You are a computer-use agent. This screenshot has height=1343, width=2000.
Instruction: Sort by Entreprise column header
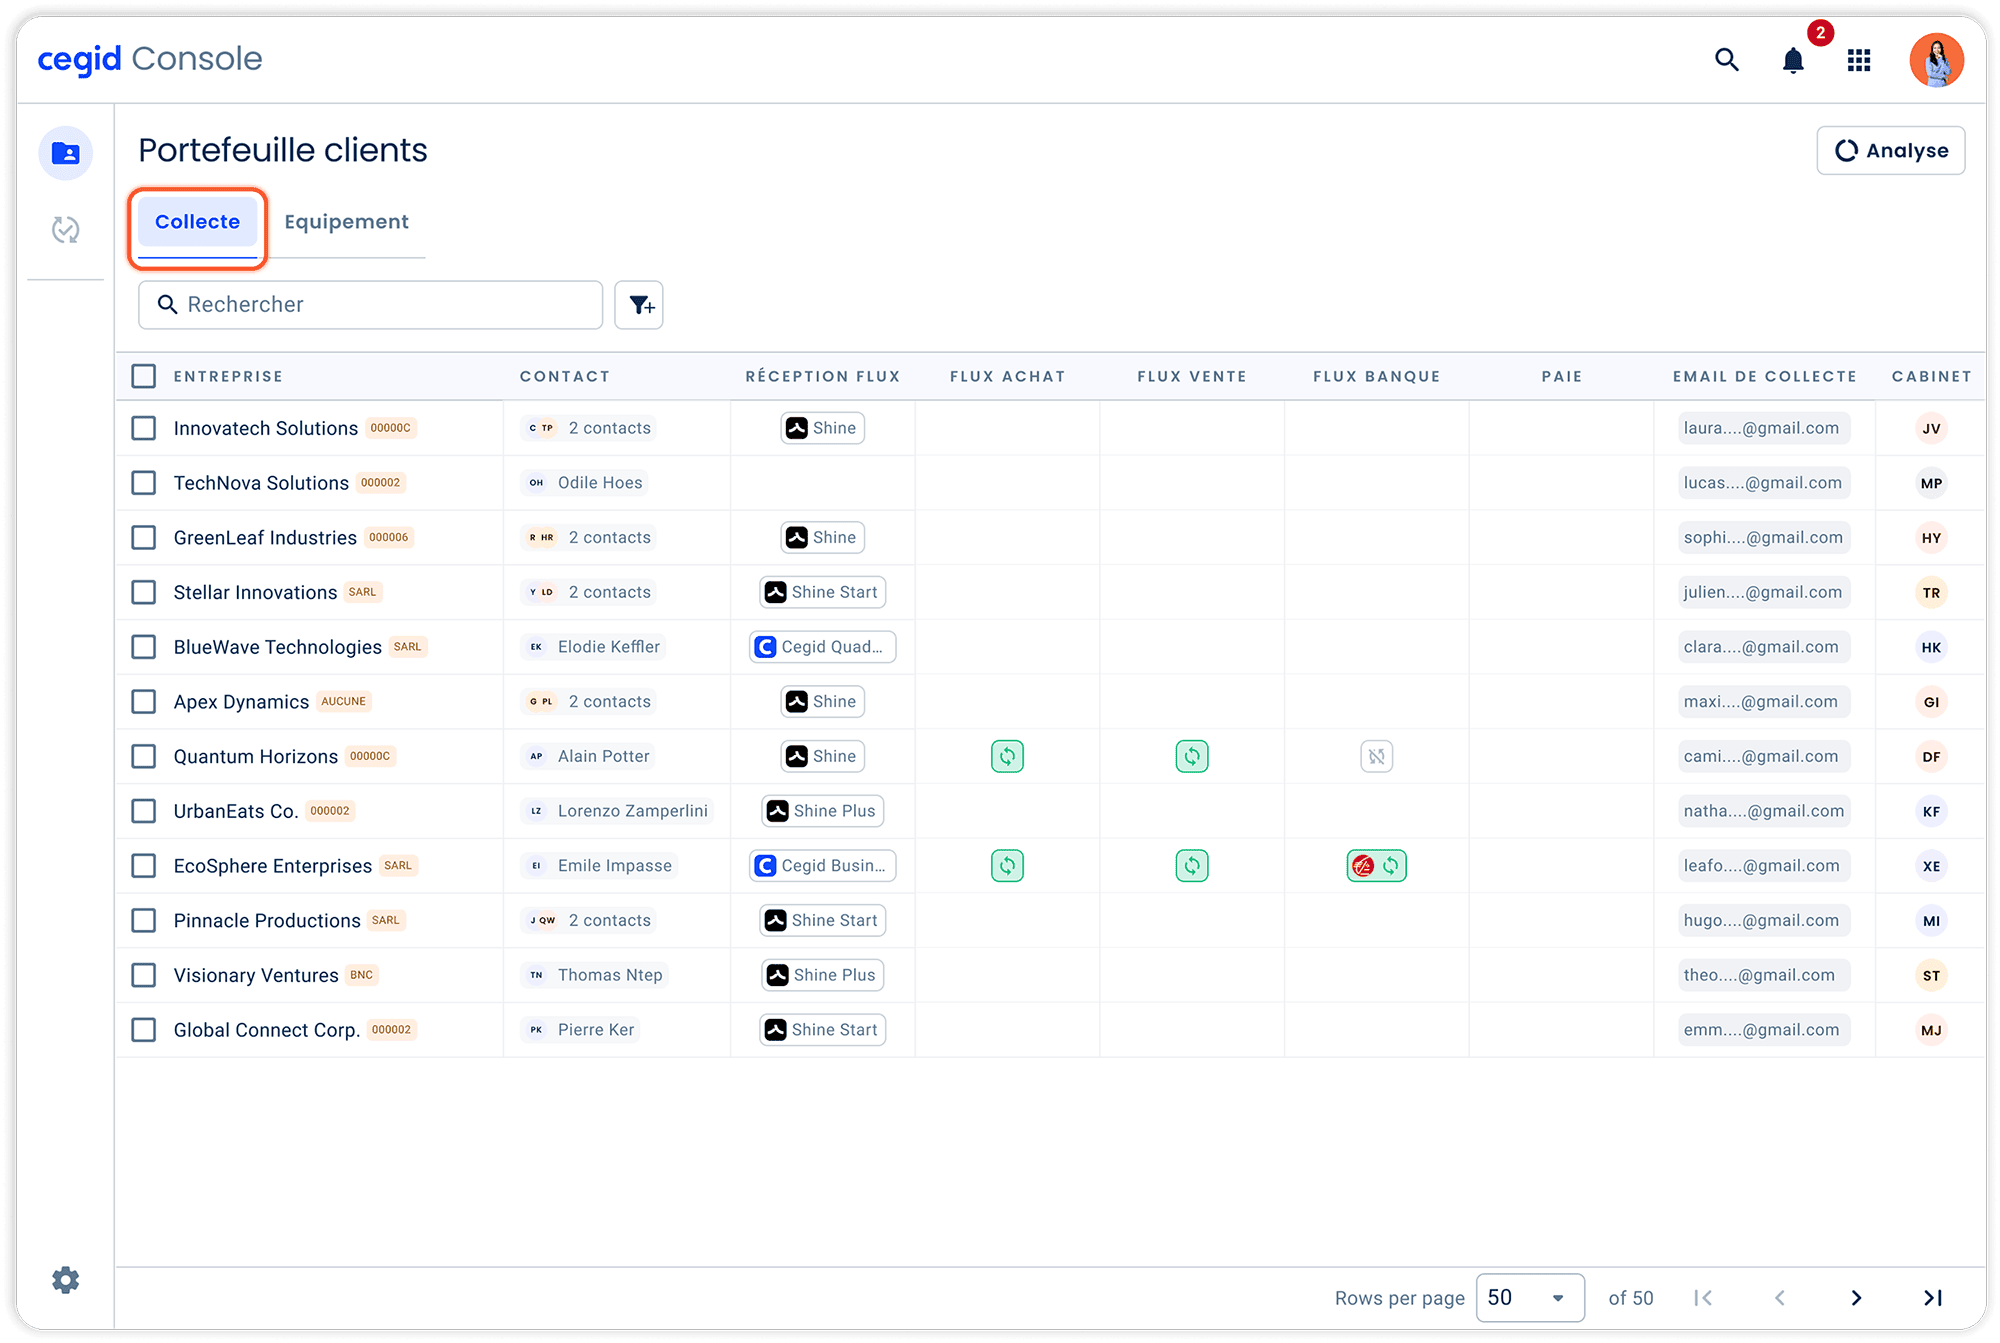[228, 377]
